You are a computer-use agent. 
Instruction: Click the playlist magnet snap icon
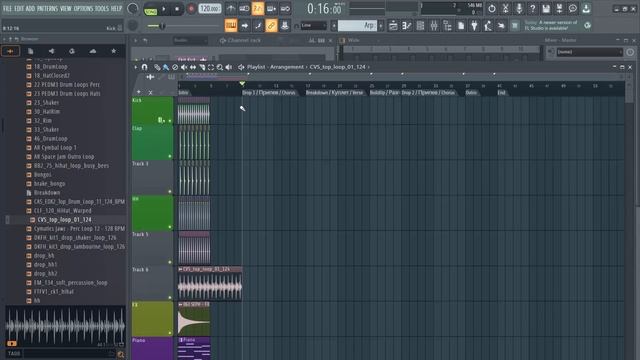(144, 67)
